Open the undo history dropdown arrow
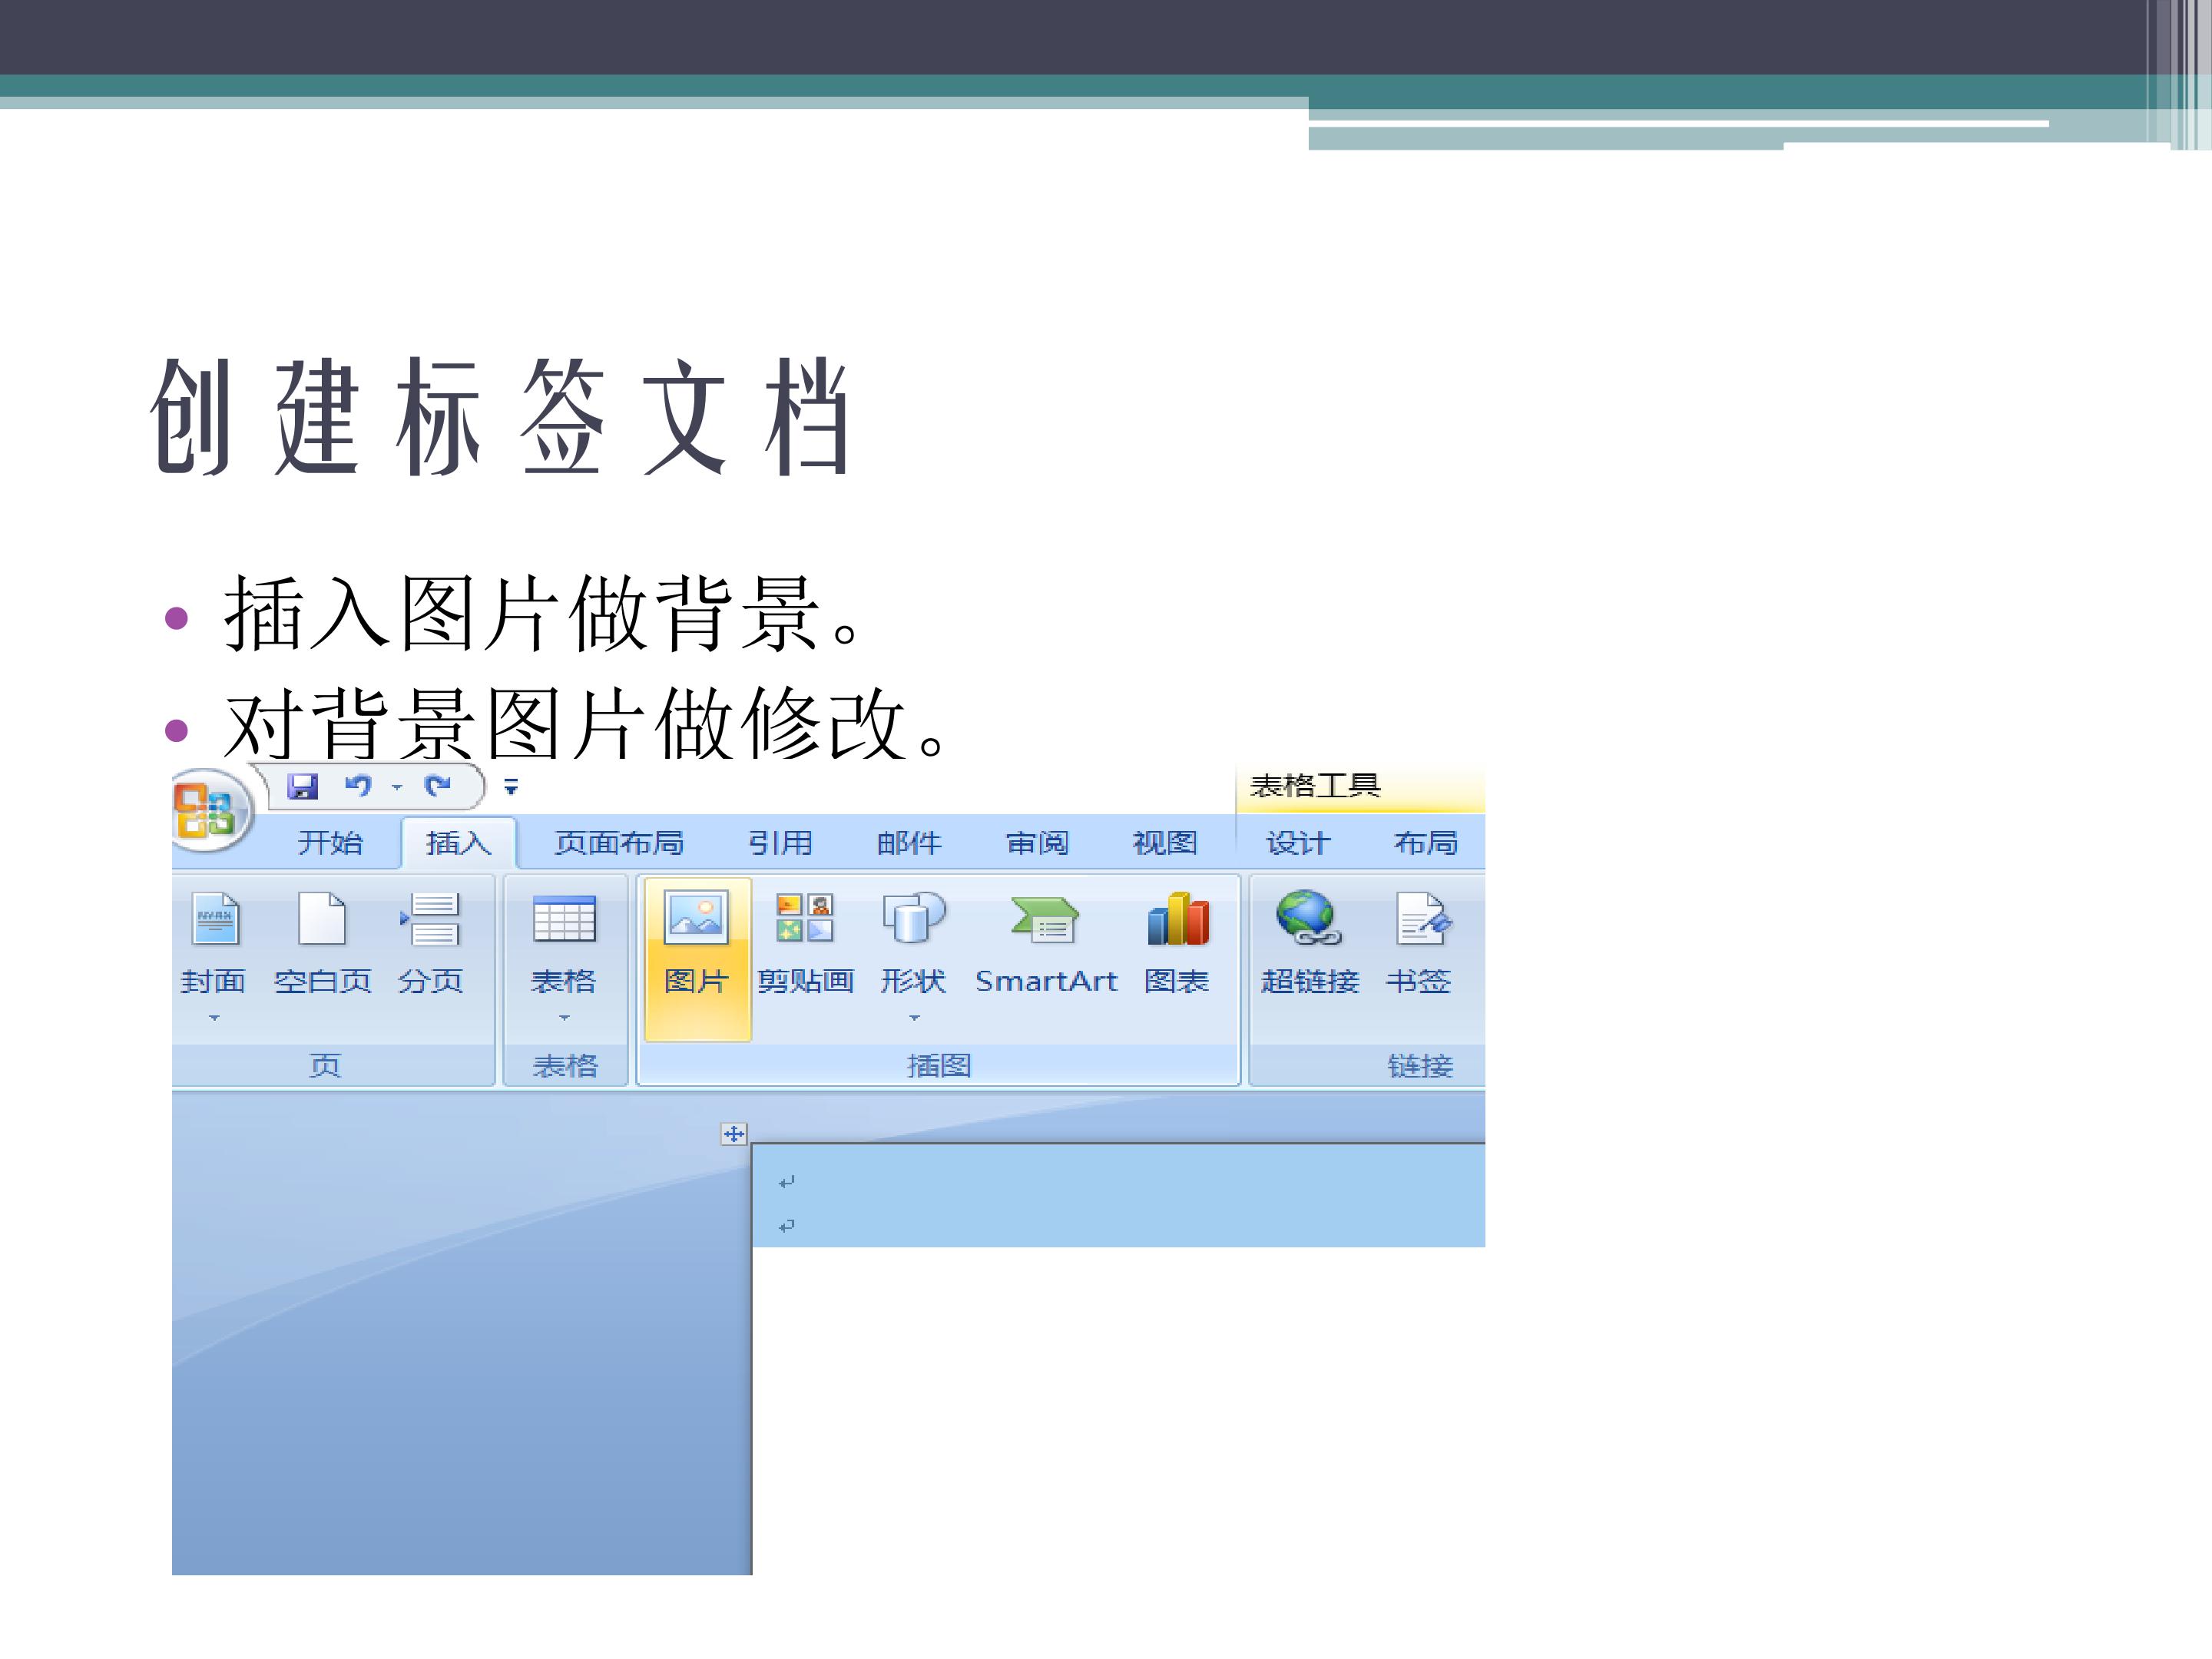The image size is (2212, 1659). 397,788
